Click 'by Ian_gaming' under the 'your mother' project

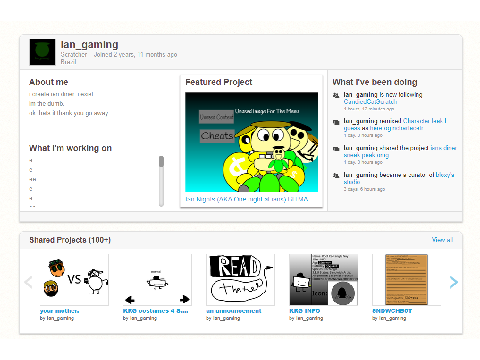[x=57, y=318]
